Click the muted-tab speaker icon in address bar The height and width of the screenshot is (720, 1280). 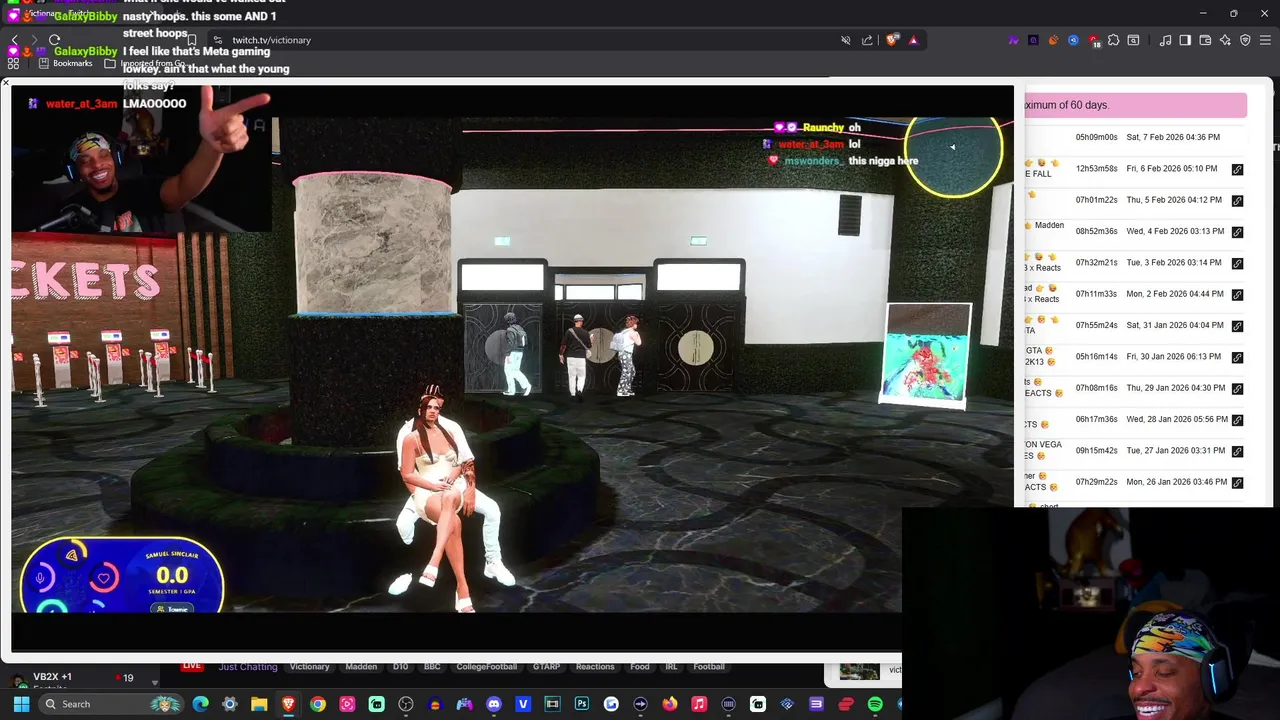pyautogui.click(x=846, y=40)
